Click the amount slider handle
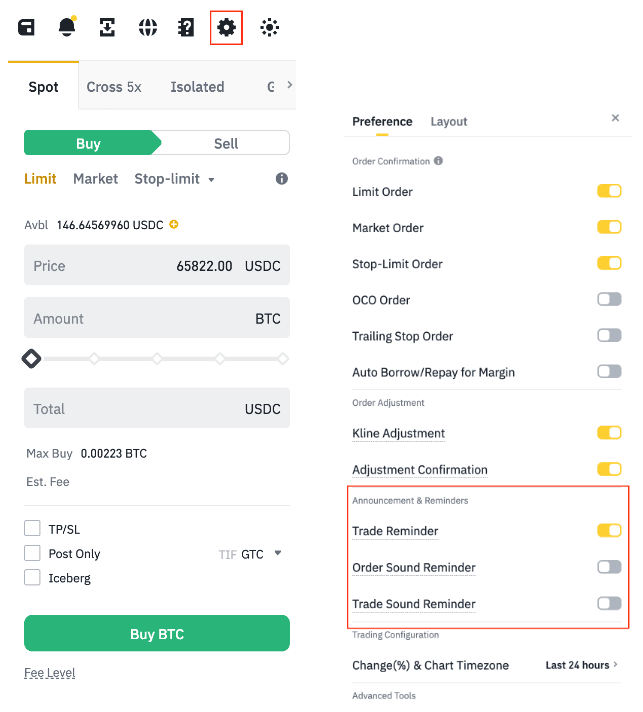 31,358
